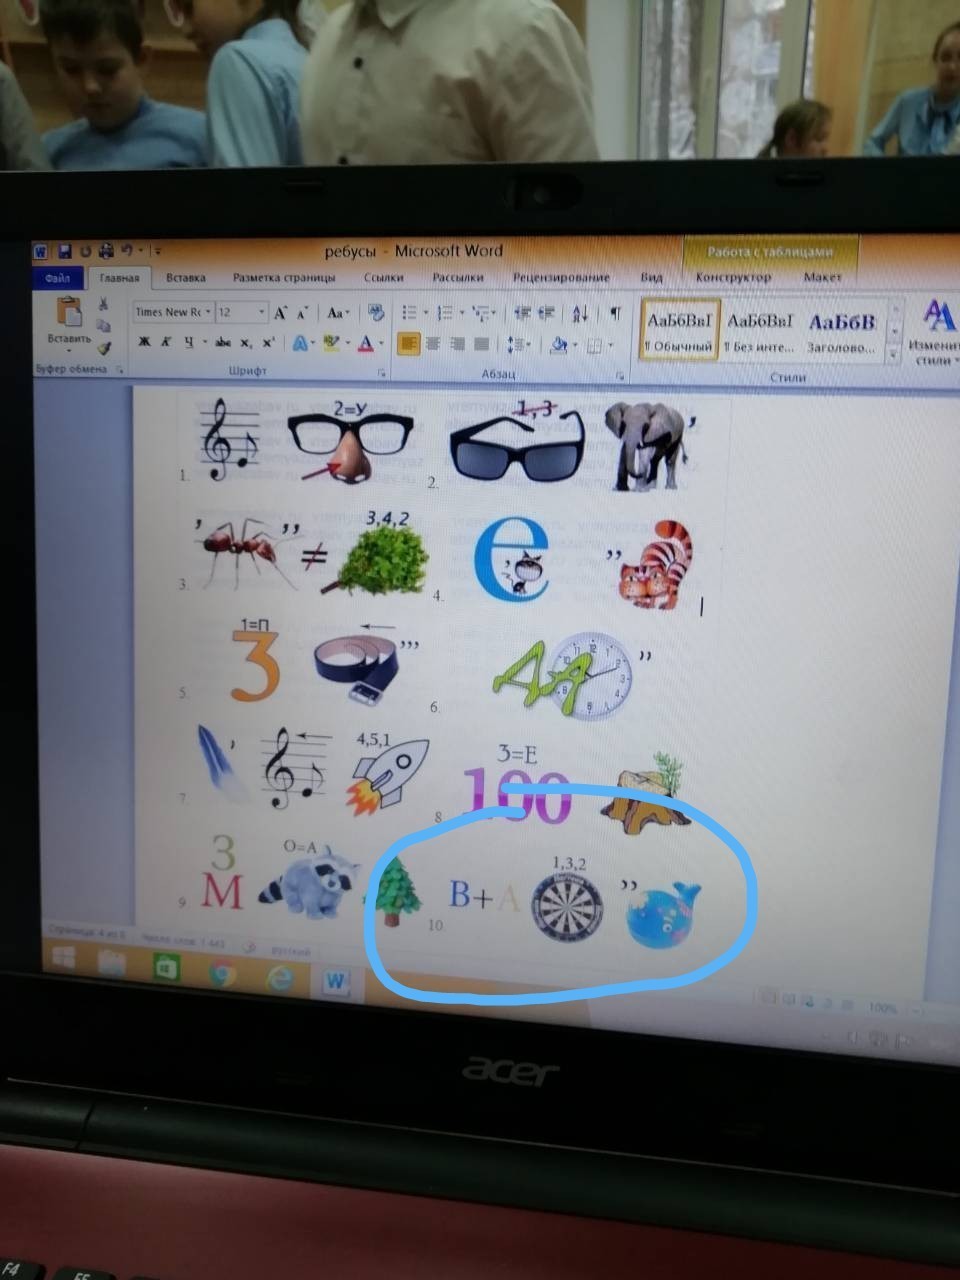Open the Абзац dialog launcher

[x=620, y=376]
